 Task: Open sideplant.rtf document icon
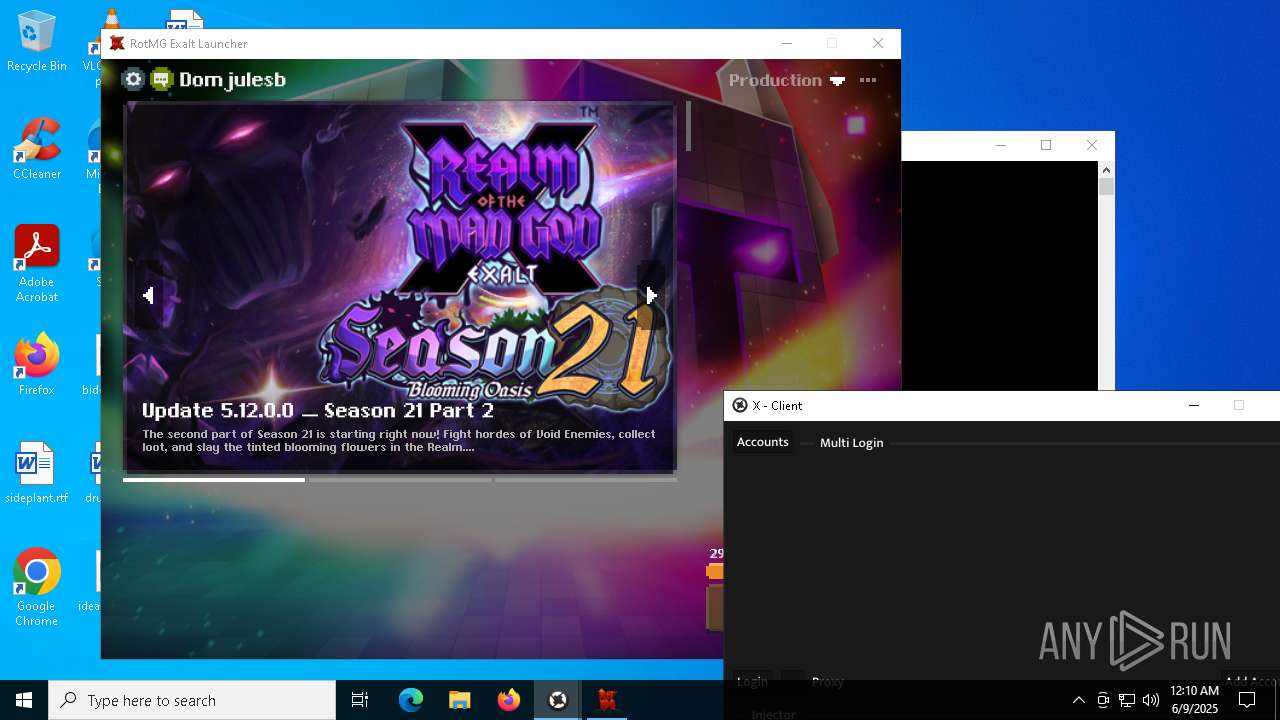36,473
